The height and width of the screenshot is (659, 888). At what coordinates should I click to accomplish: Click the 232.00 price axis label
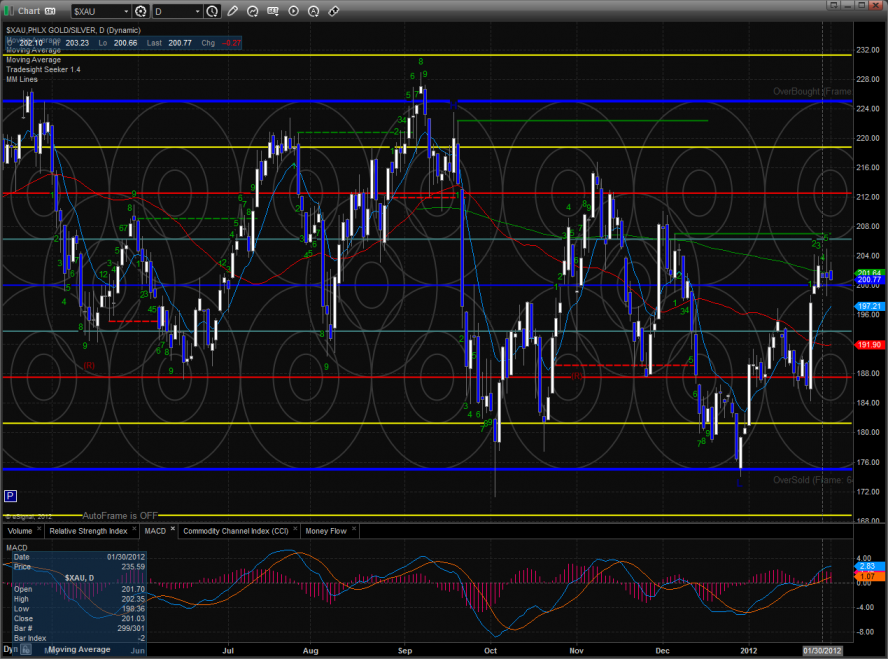tap(868, 50)
